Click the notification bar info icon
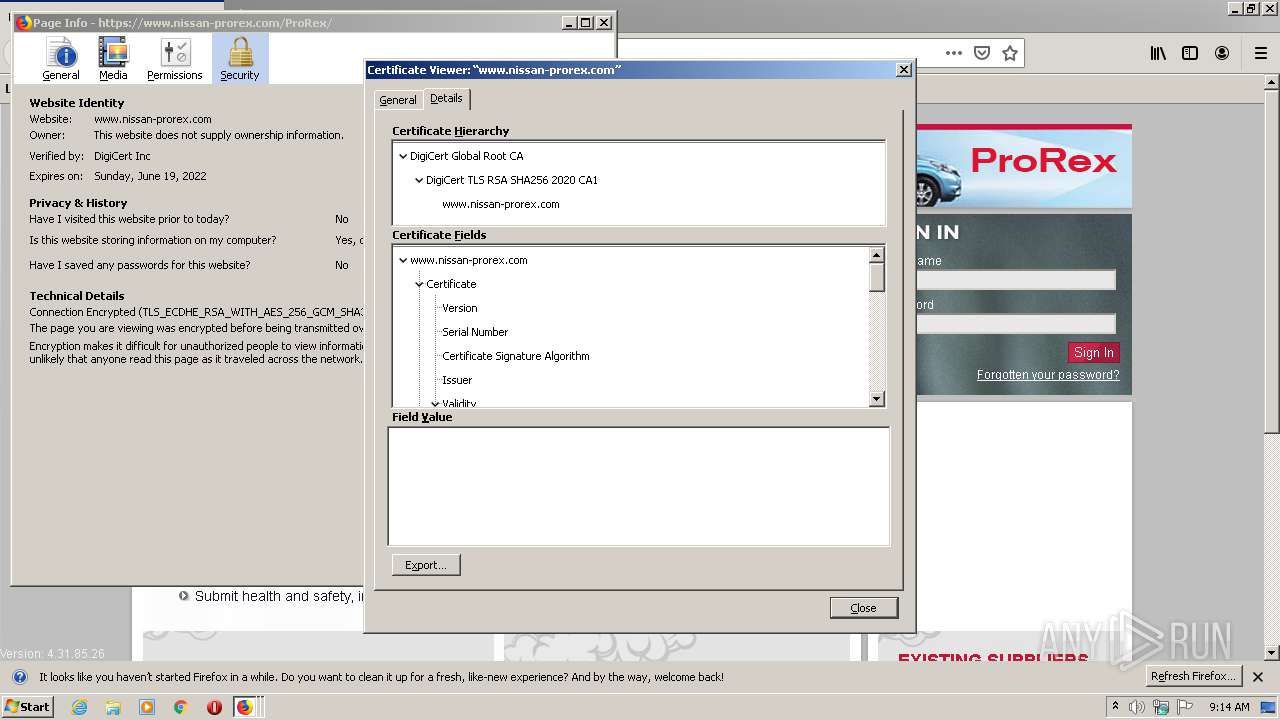The width and height of the screenshot is (1280, 720). [x=19, y=677]
